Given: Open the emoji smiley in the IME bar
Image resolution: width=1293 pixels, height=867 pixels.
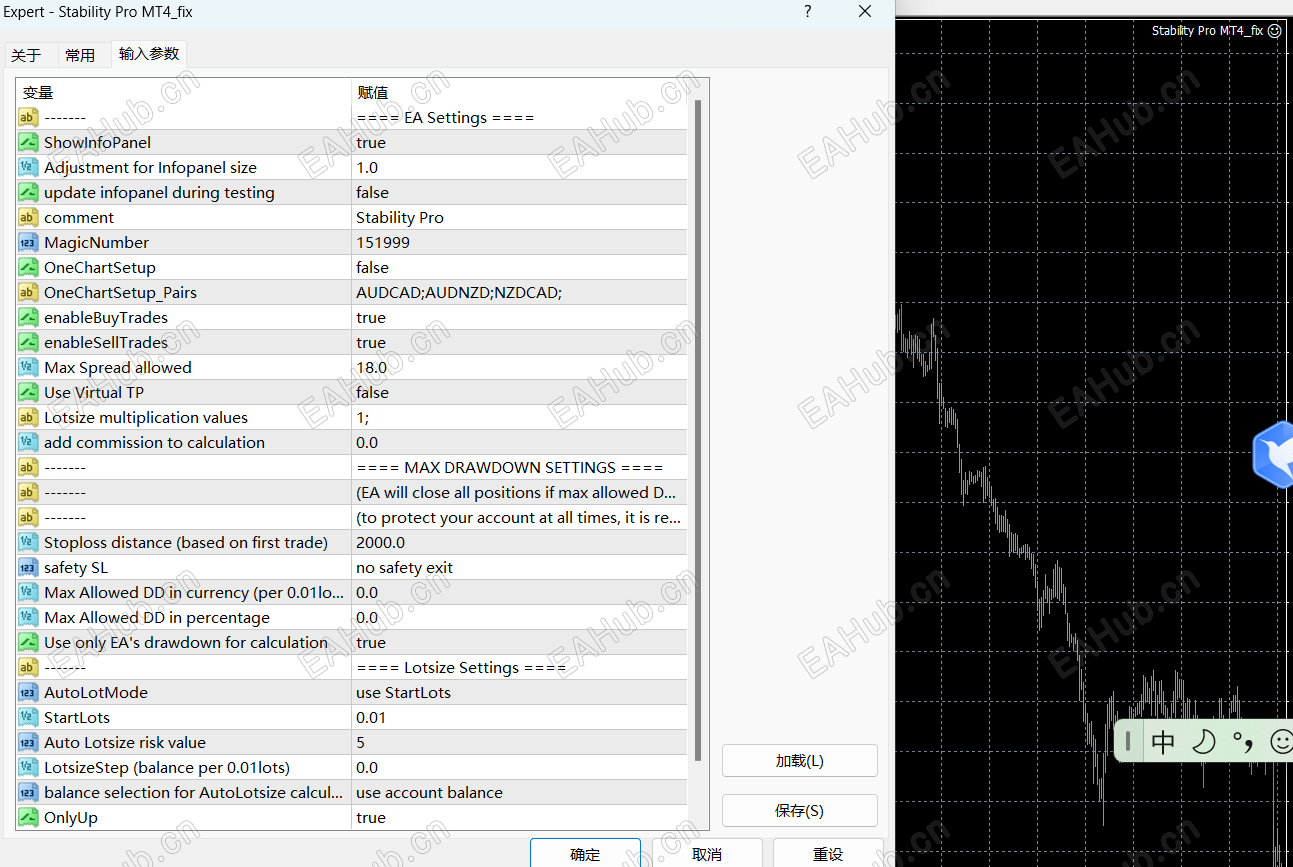Looking at the screenshot, I should [1281, 741].
